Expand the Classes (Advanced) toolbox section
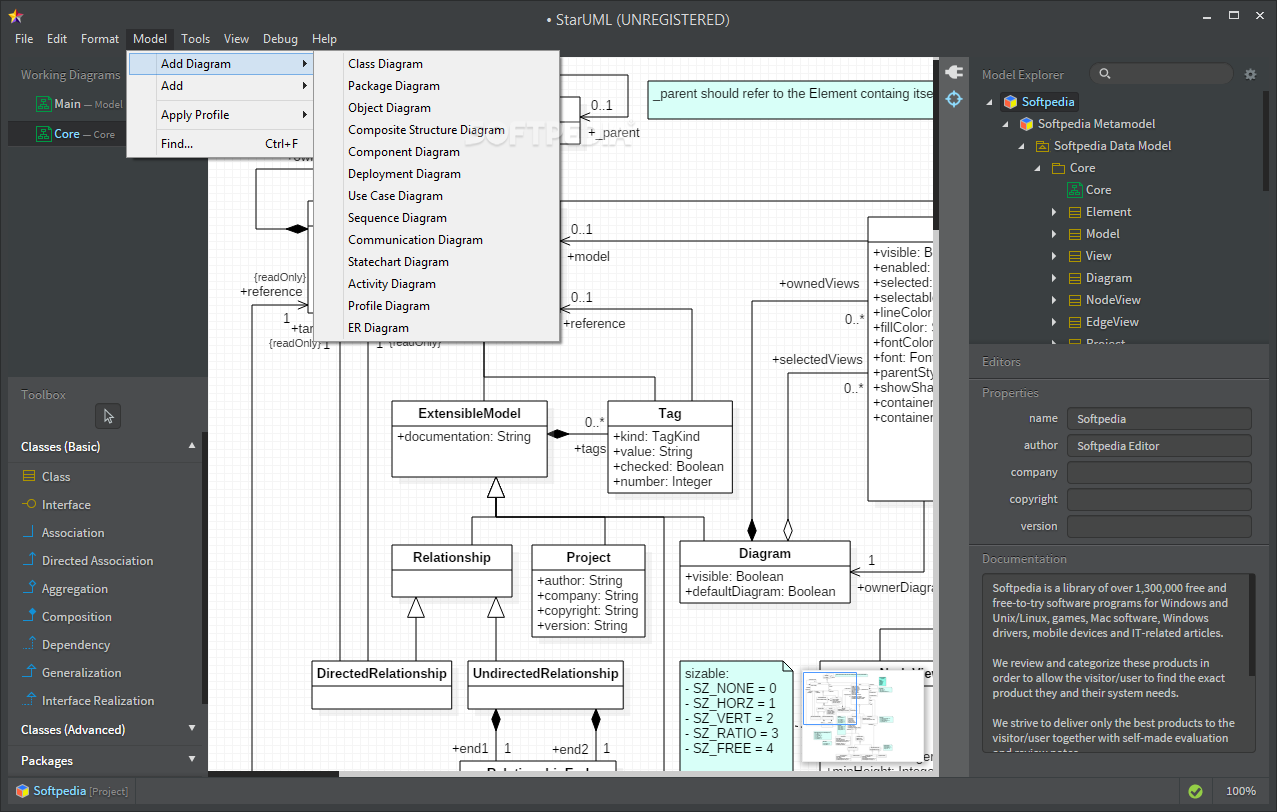1277x812 pixels. [x=192, y=729]
